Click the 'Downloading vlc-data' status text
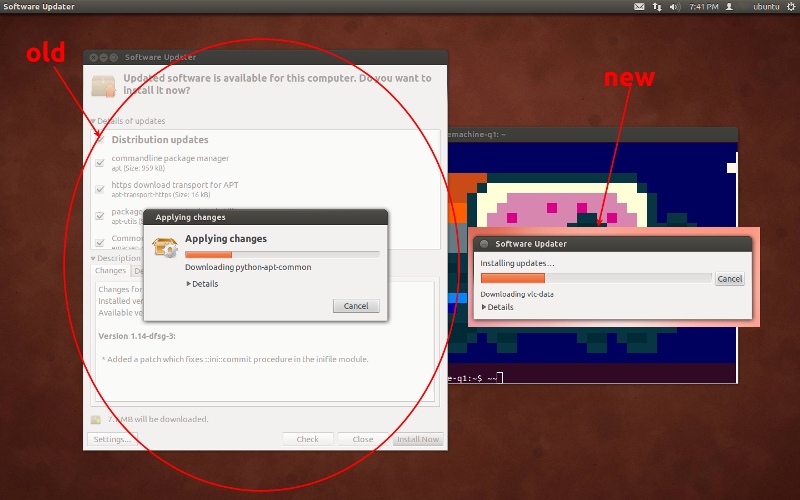800x500 pixels. (517, 294)
